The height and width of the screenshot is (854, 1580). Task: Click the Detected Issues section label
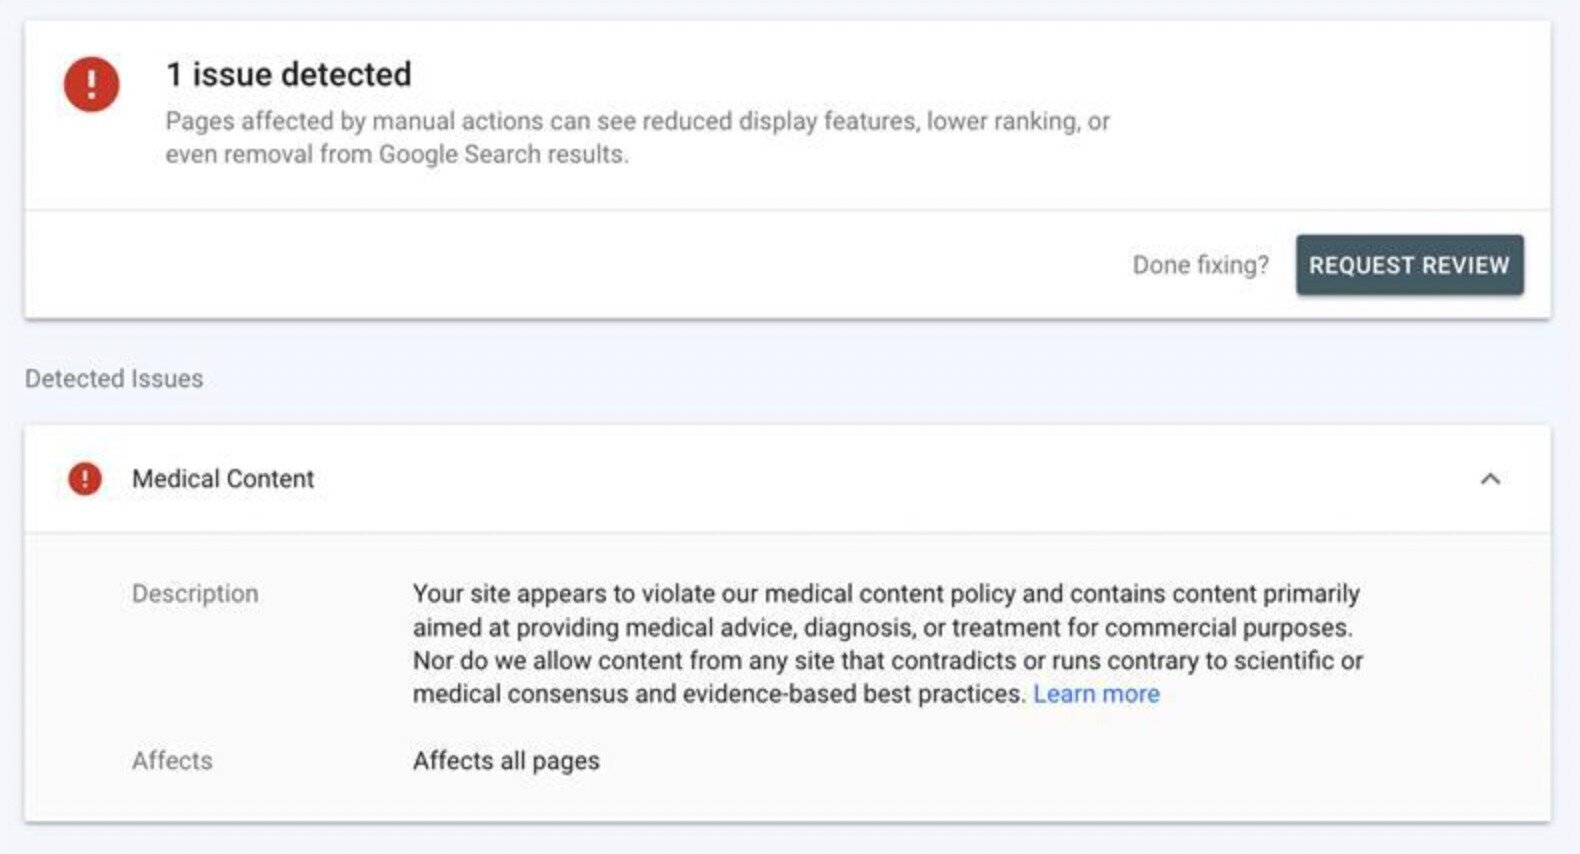(x=114, y=379)
